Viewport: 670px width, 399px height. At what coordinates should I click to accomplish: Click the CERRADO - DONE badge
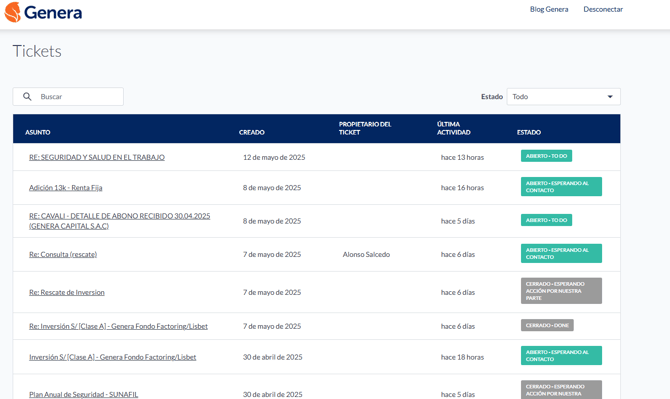click(x=547, y=325)
